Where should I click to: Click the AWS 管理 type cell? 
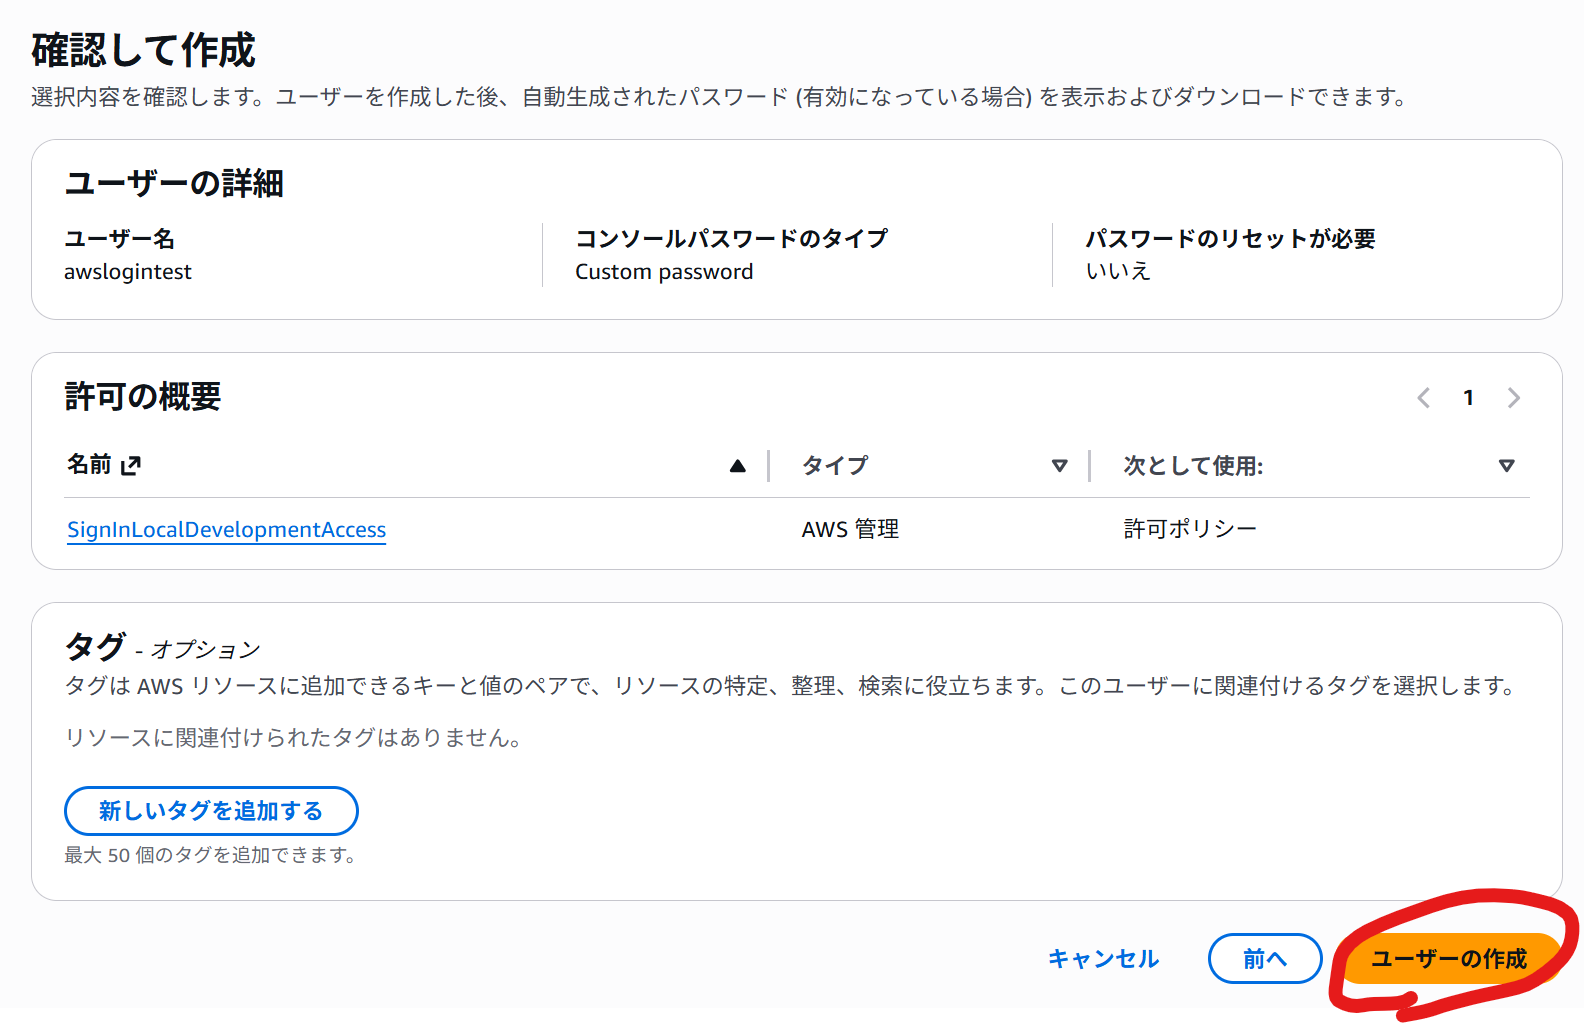pyautogui.click(x=850, y=529)
